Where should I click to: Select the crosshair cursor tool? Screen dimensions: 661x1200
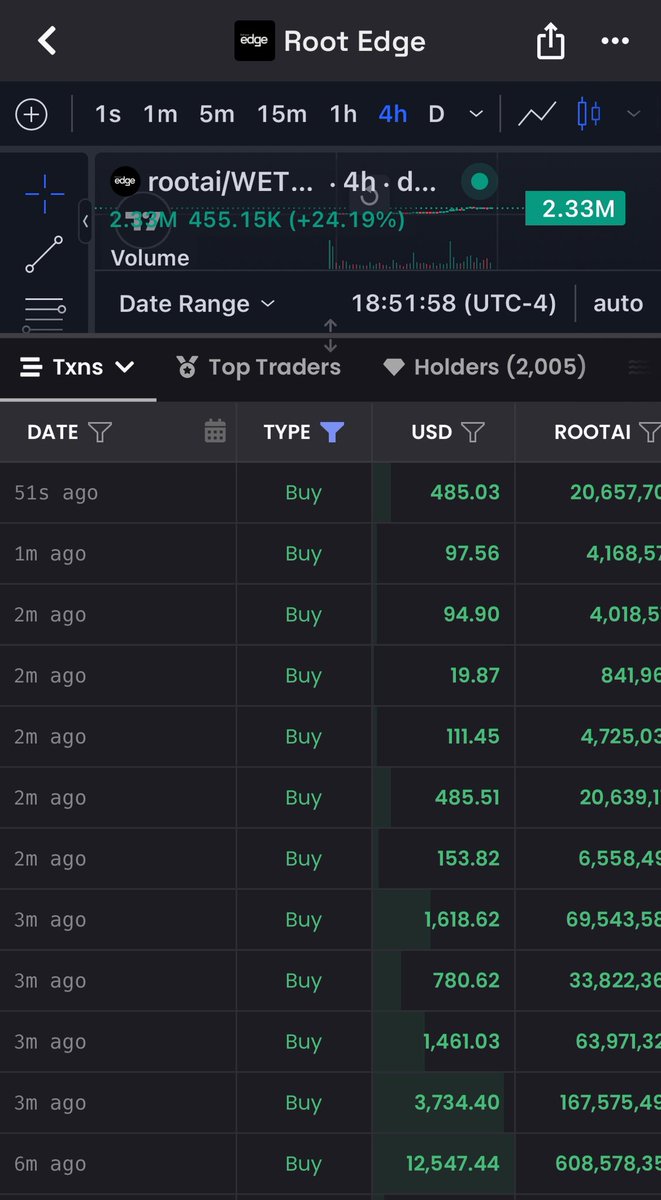click(x=44, y=192)
